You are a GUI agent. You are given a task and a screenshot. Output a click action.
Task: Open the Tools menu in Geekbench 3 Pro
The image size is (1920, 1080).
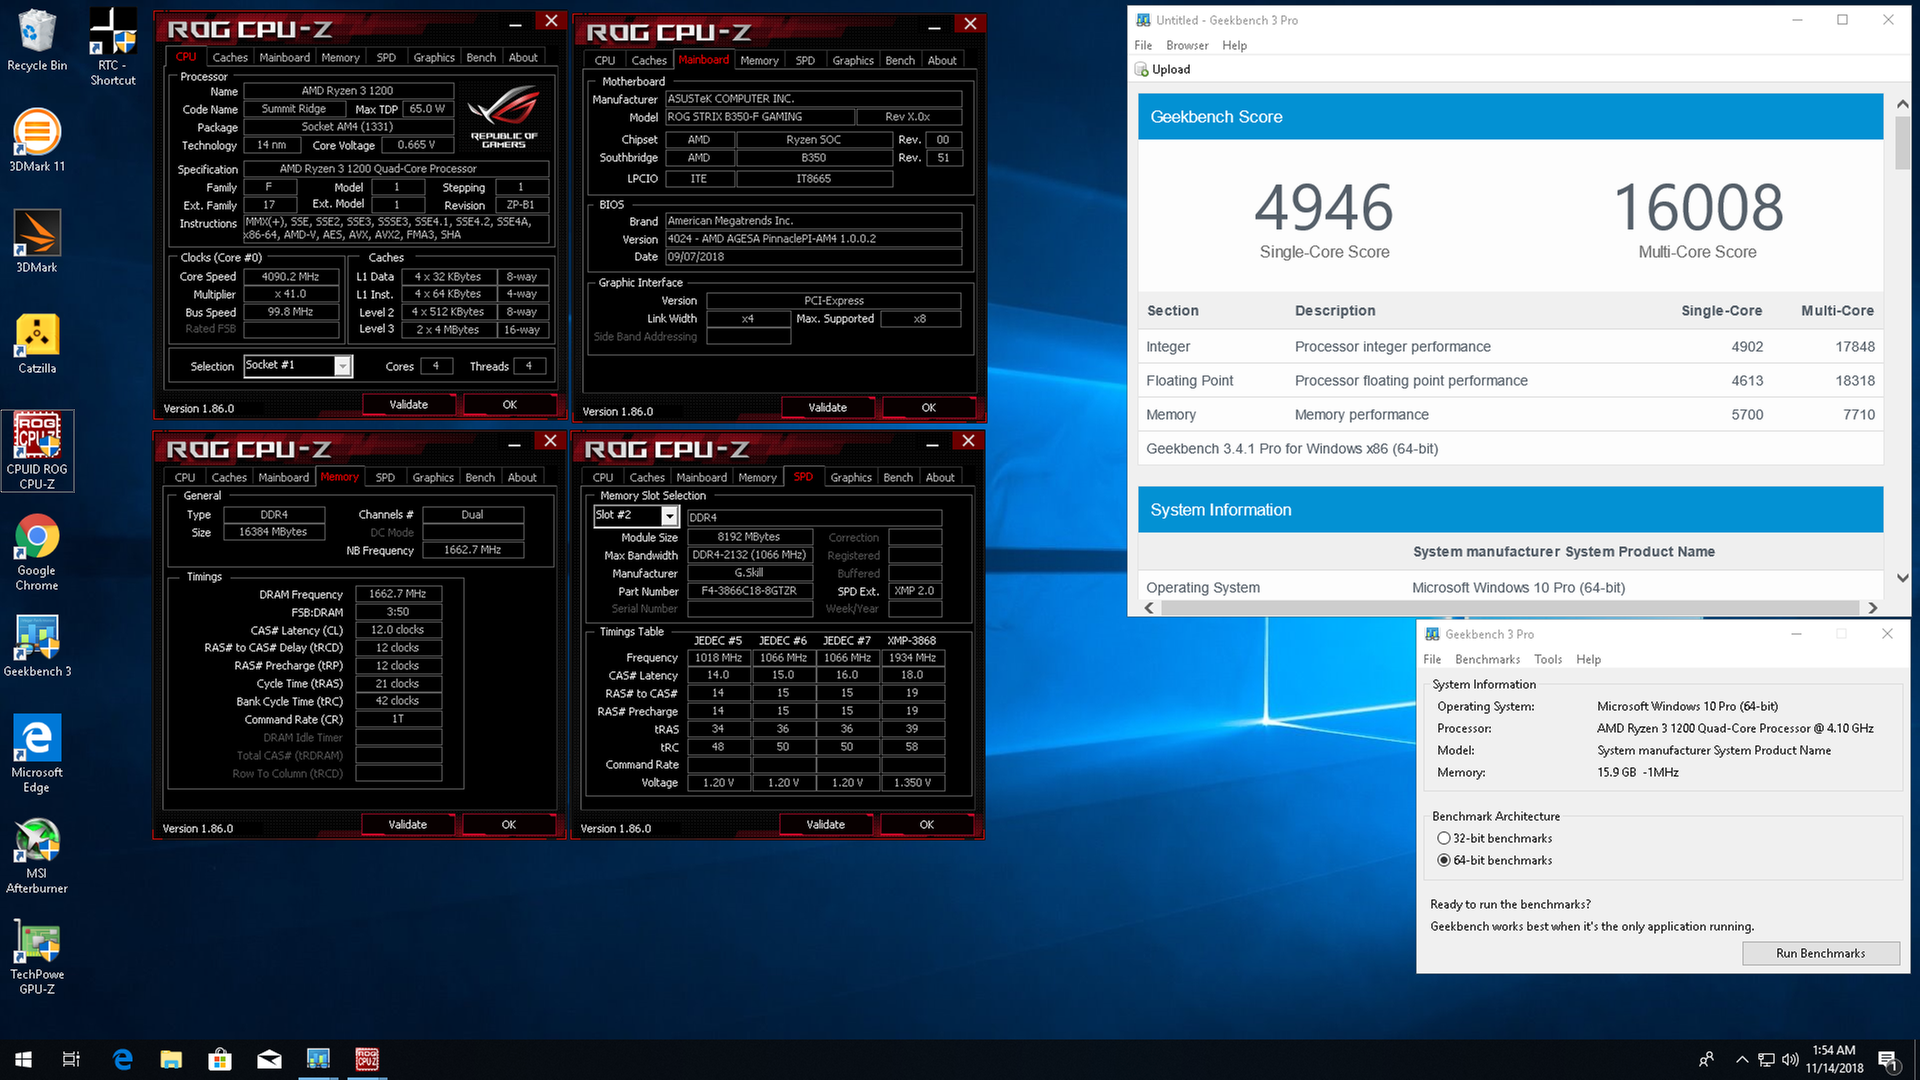(x=1548, y=659)
